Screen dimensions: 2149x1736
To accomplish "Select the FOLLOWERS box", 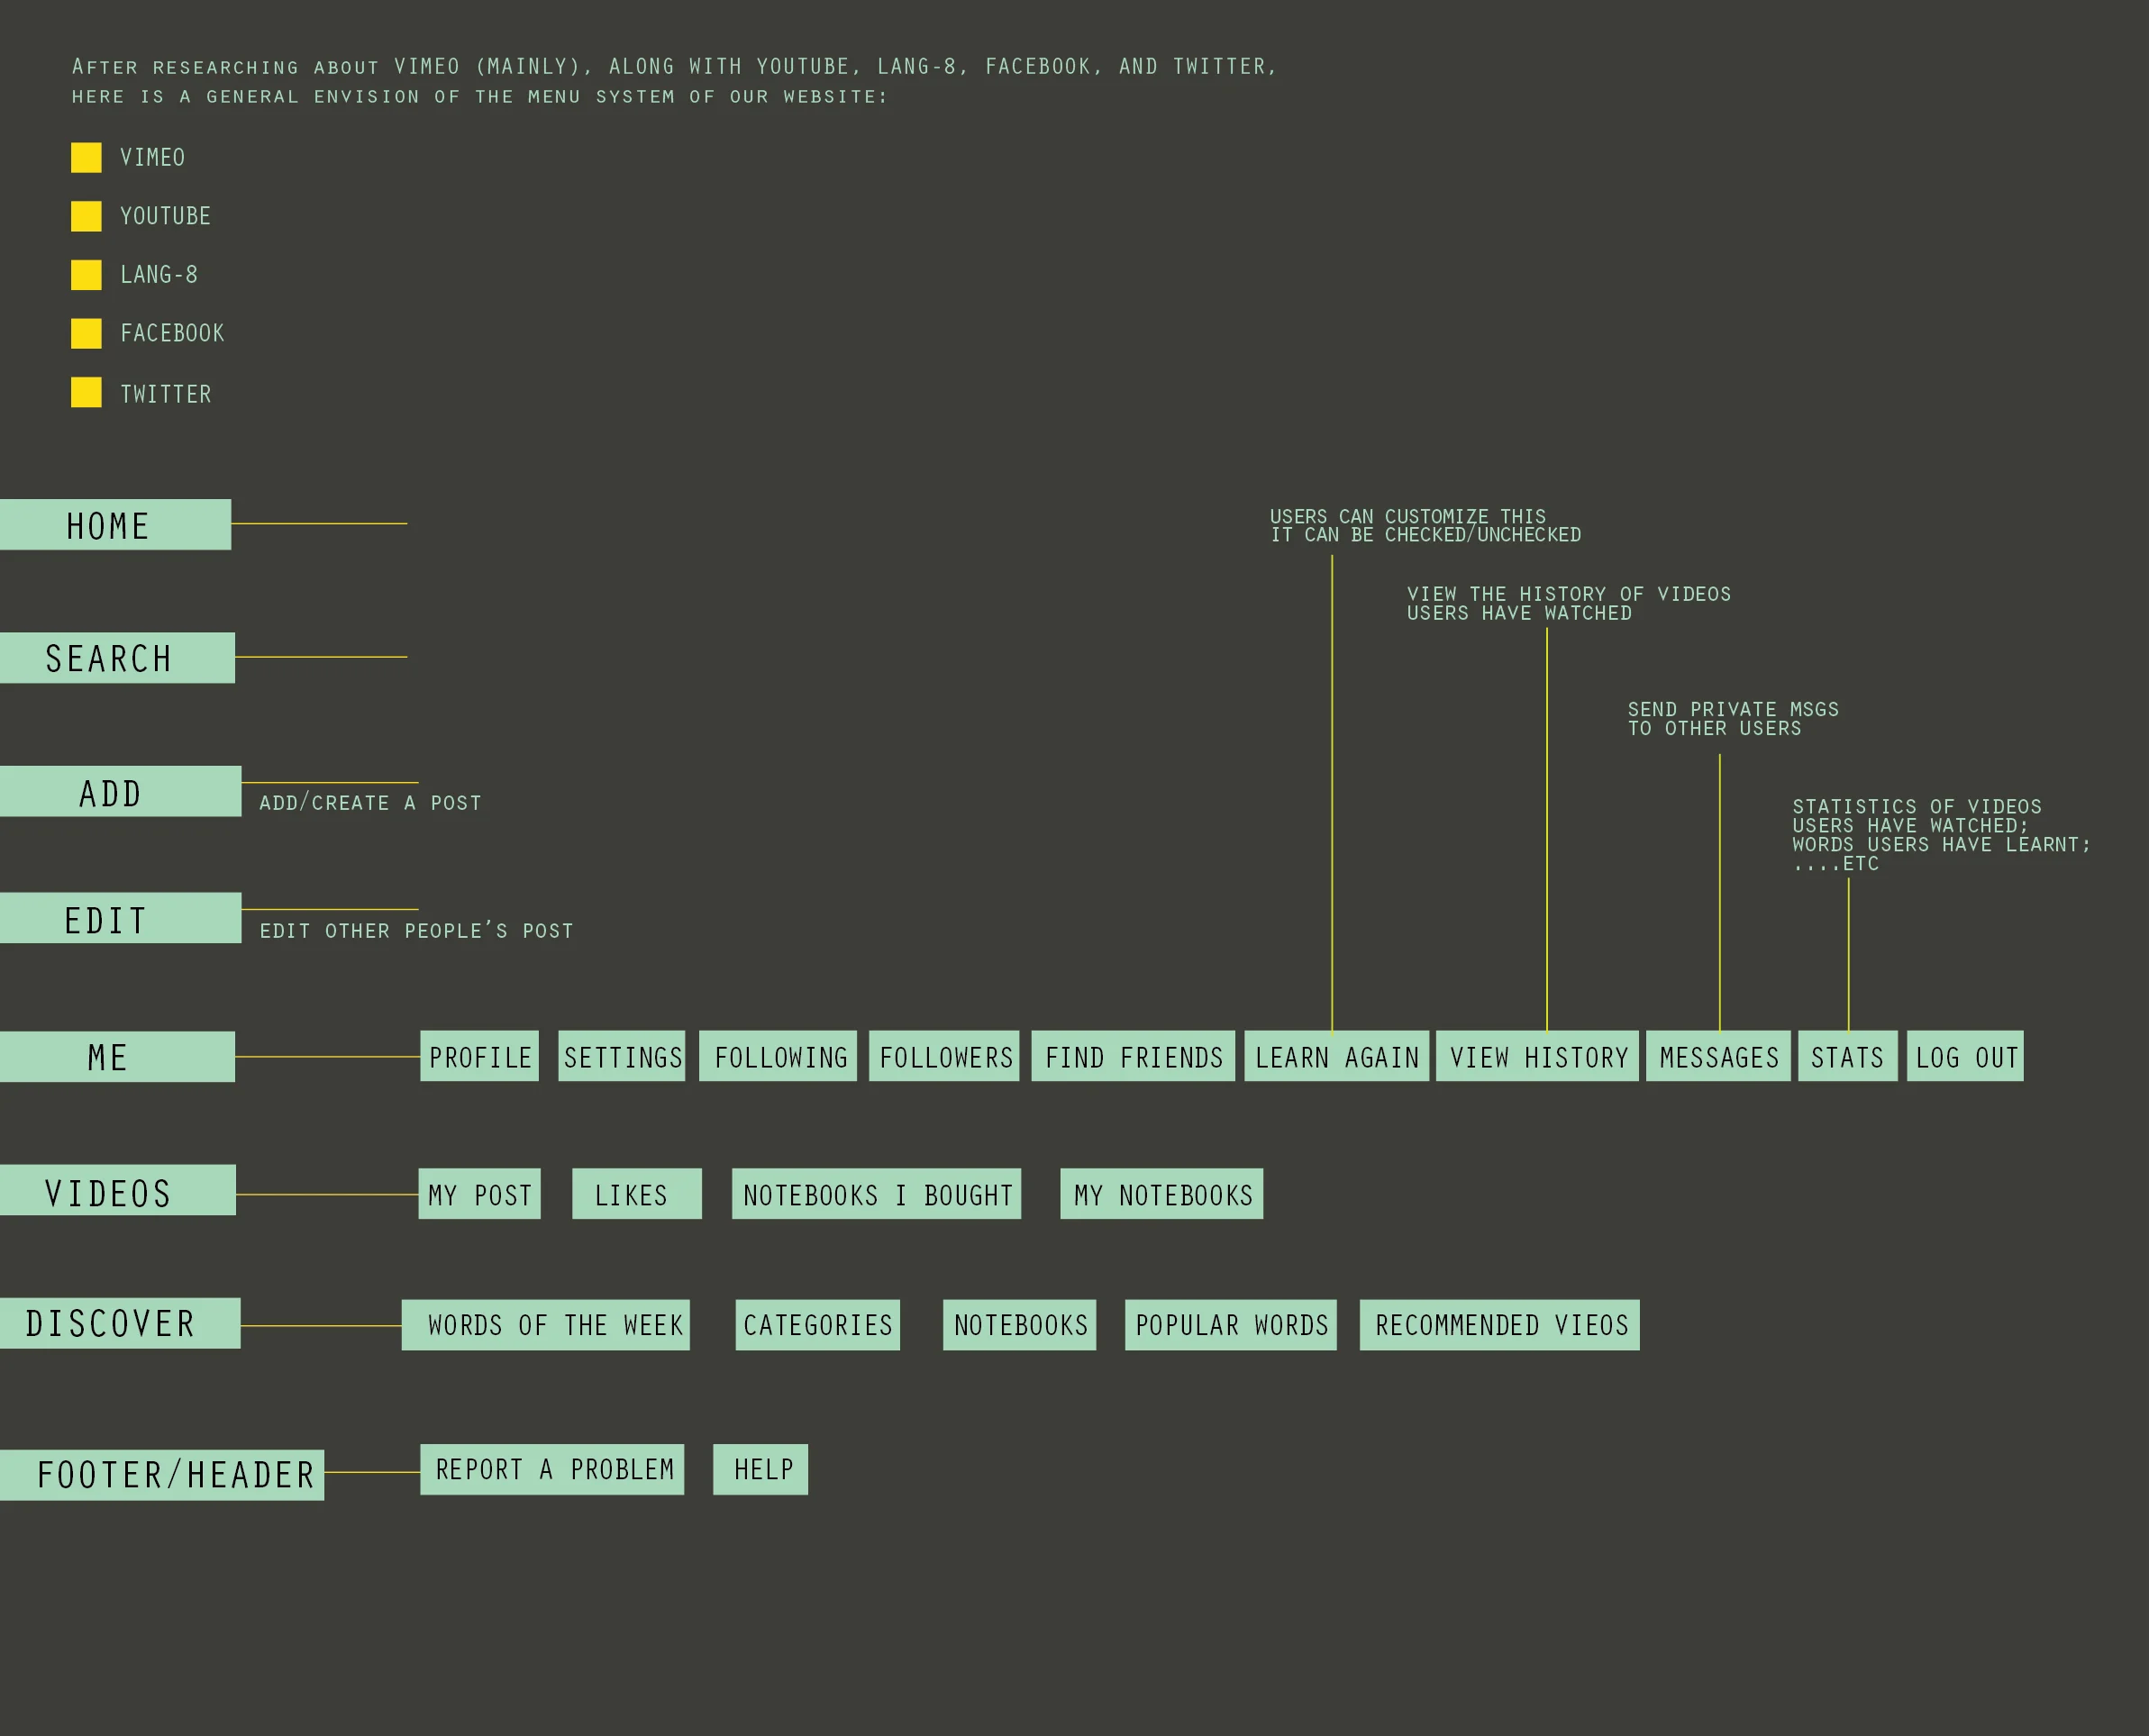I will pos(944,1056).
